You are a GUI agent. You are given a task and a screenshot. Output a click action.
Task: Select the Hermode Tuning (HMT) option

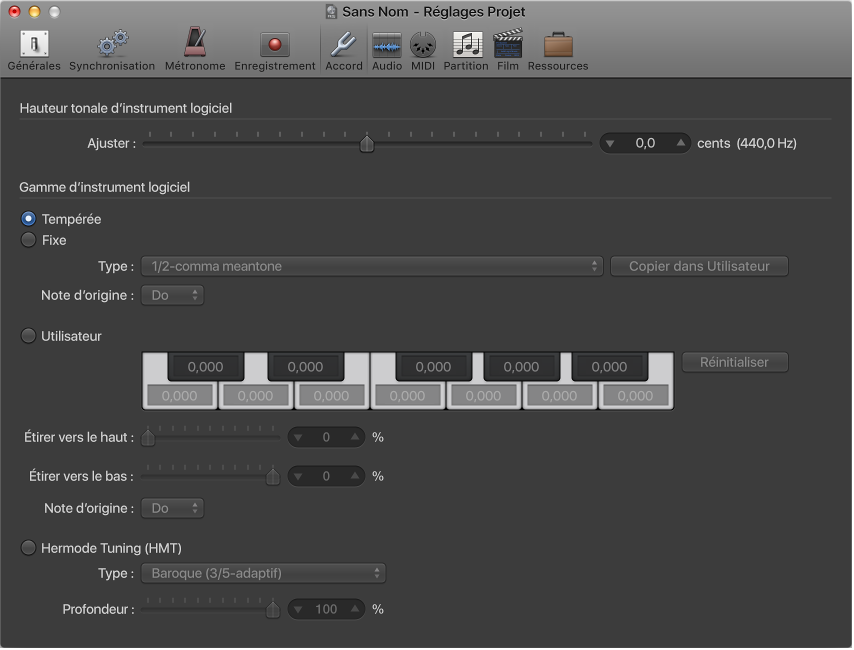point(29,548)
